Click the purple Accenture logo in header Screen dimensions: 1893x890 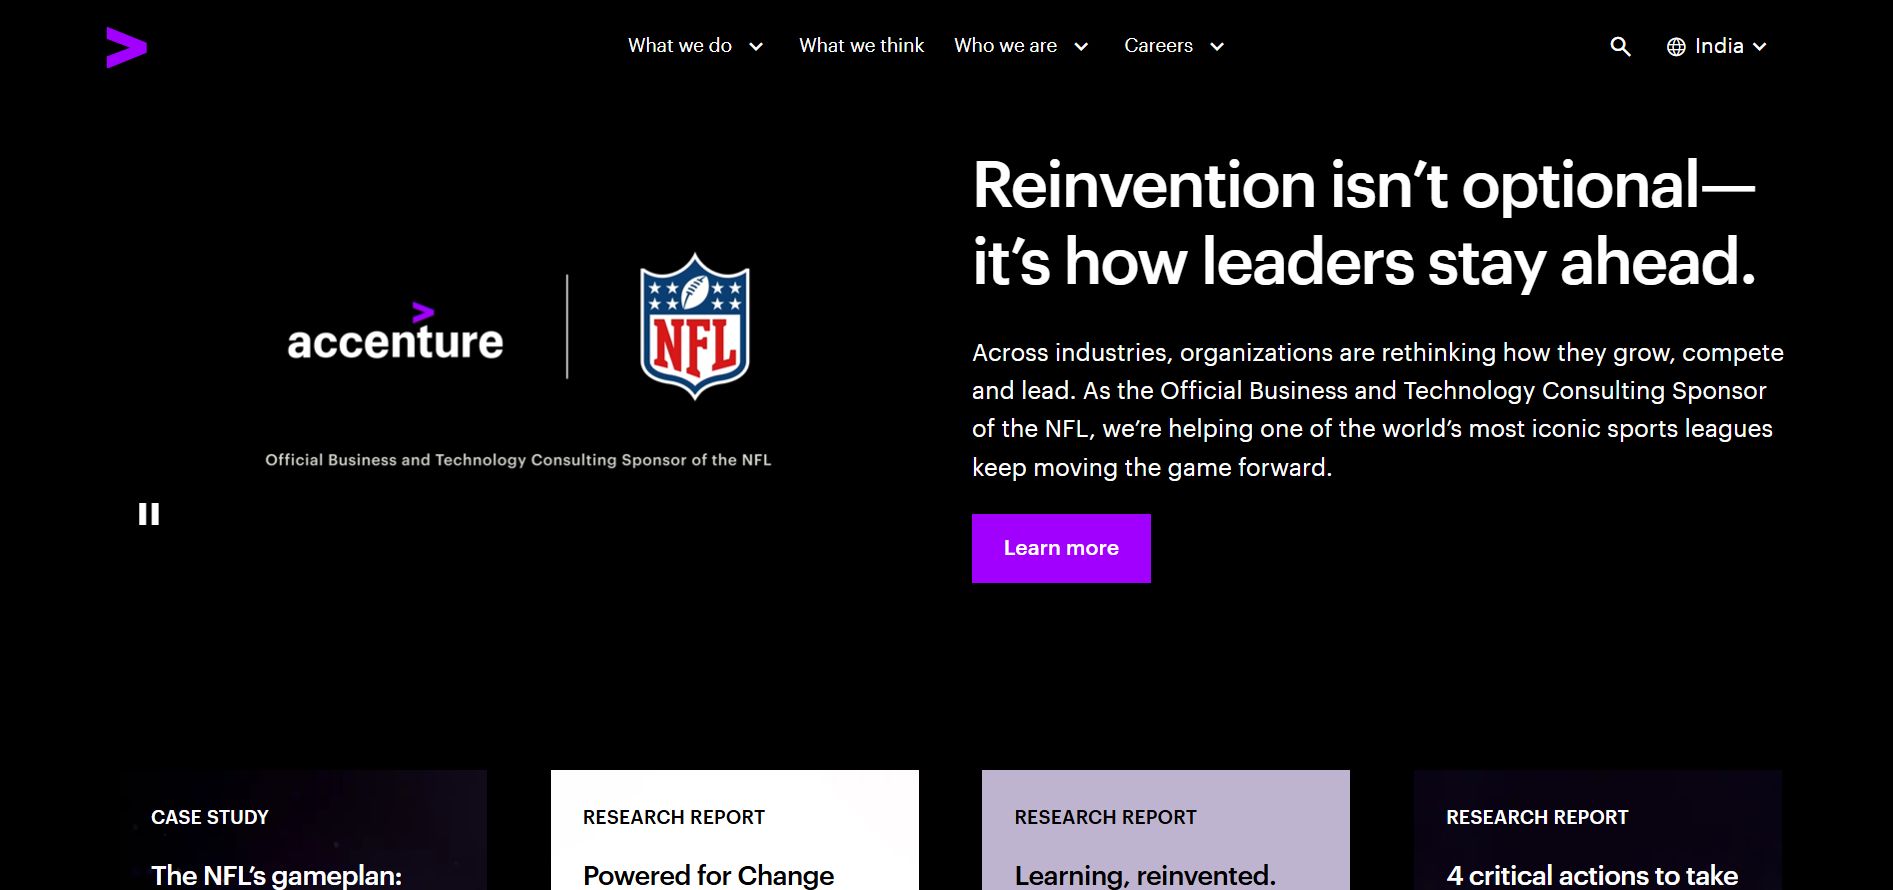tap(126, 47)
